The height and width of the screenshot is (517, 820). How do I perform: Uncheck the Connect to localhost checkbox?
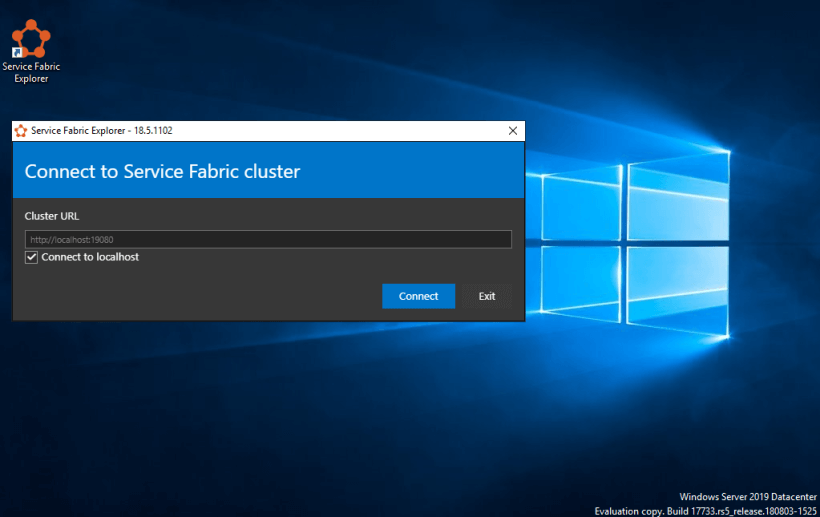(x=32, y=257)
